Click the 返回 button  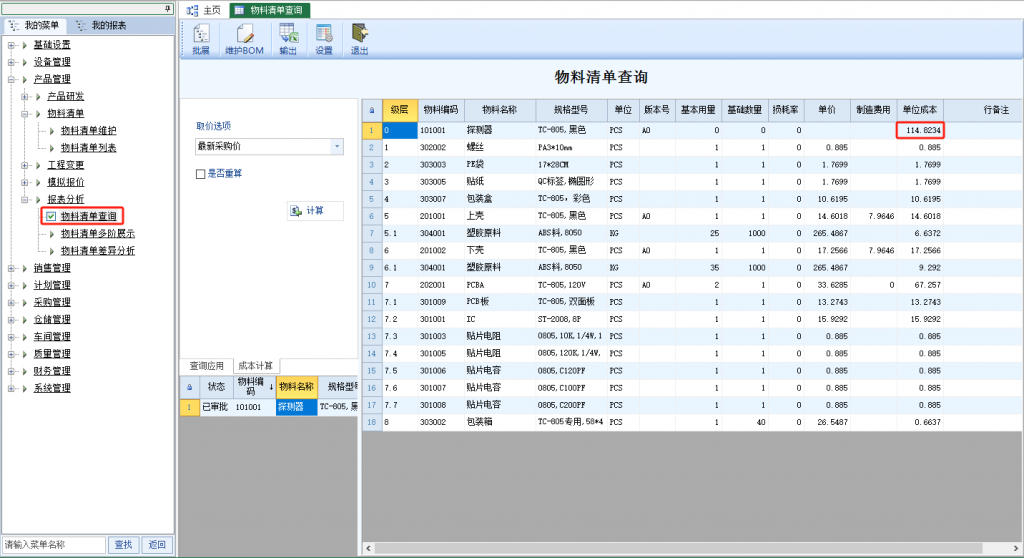[156, 545]
